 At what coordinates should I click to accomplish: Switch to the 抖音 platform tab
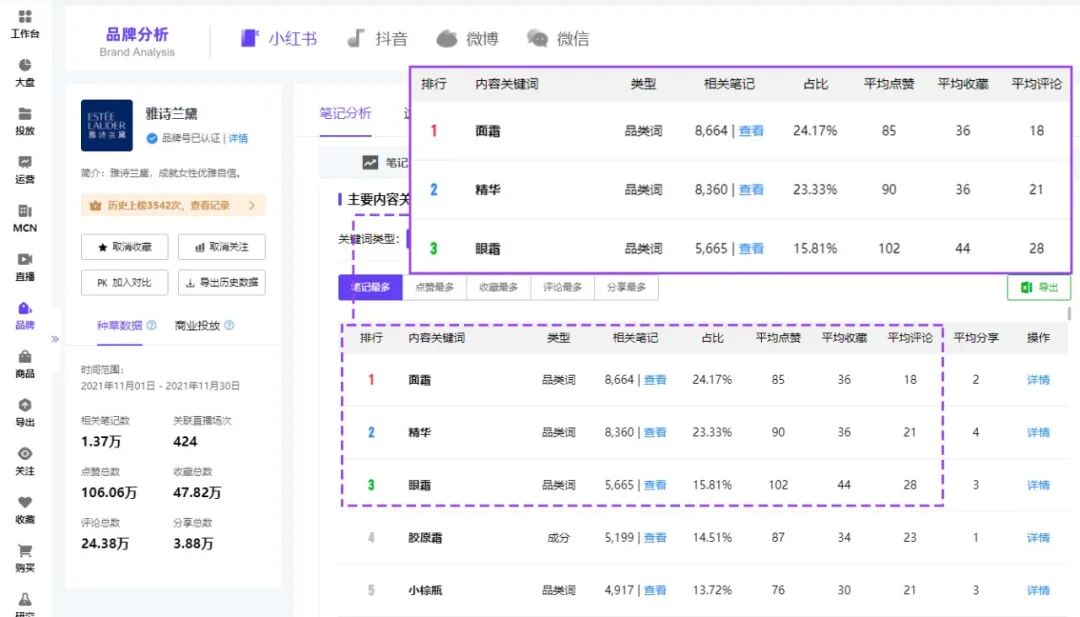377,39
